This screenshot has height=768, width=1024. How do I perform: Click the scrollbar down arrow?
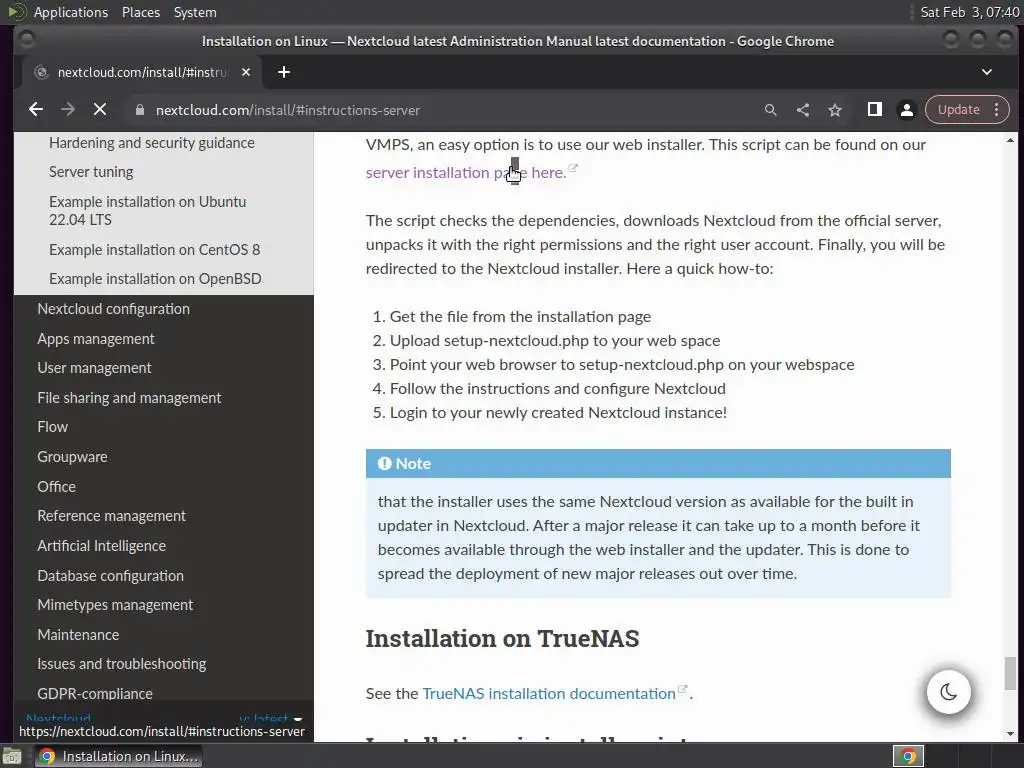tap(1010, 734)
